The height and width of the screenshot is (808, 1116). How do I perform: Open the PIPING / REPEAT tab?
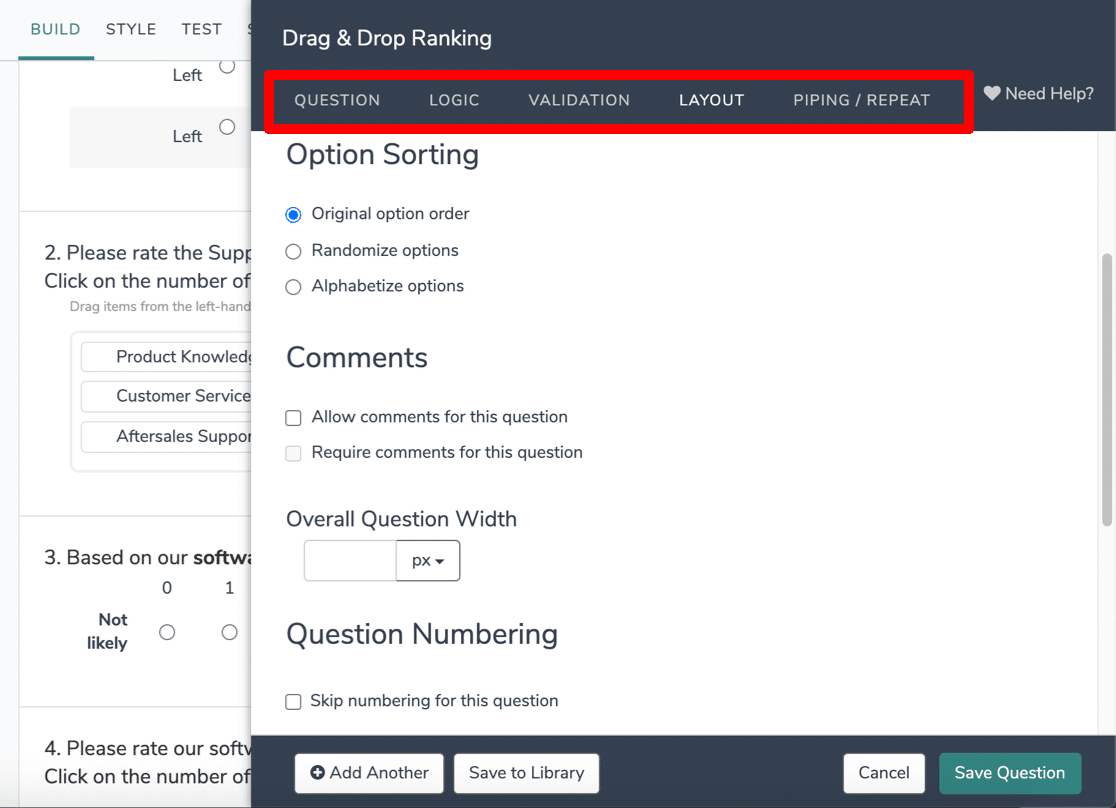click(x=861, y=100)
